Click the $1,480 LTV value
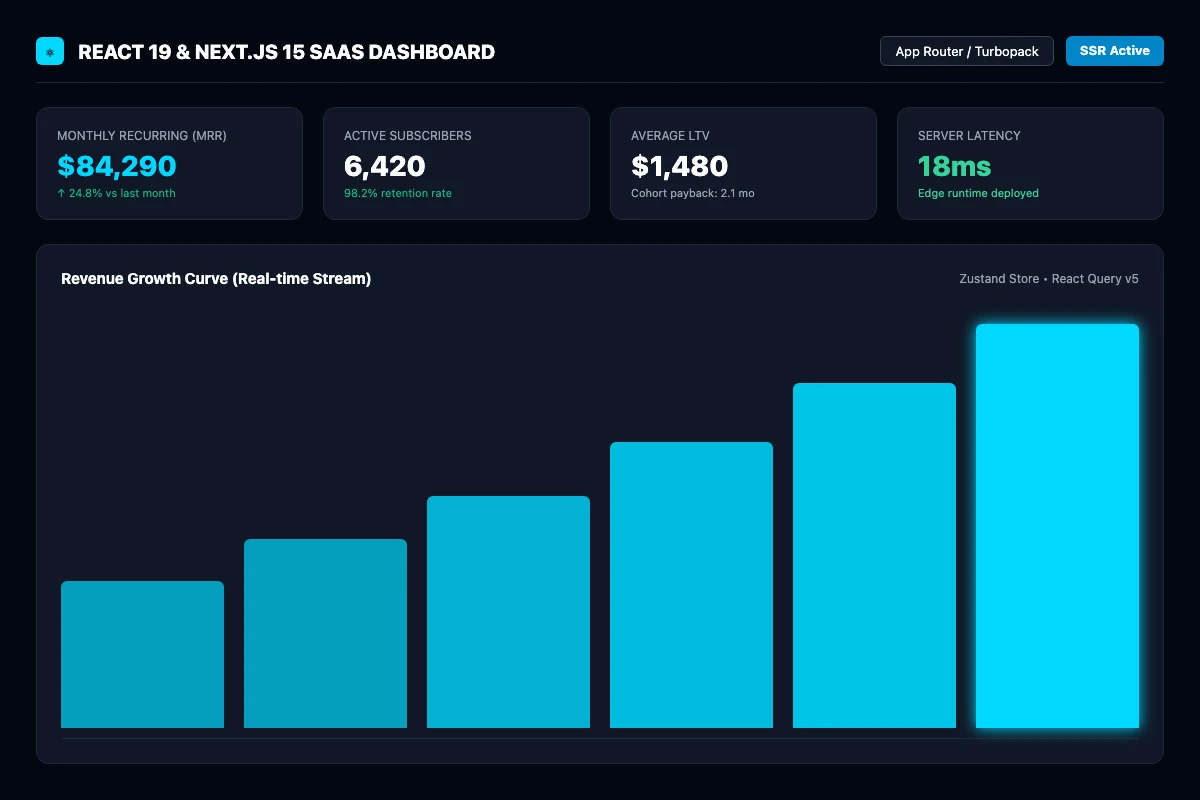 (680, 166)
